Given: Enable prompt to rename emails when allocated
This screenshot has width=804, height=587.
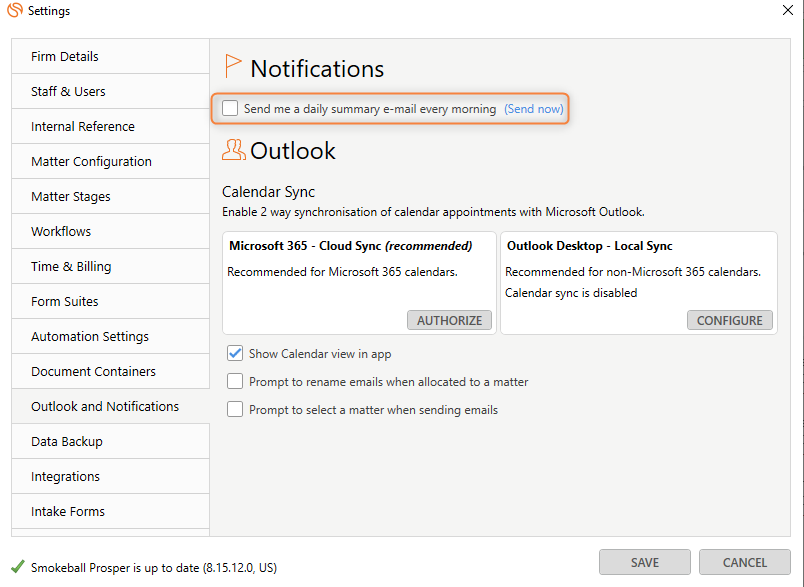Looking at the screenshot, I should (x=235, y=381).
